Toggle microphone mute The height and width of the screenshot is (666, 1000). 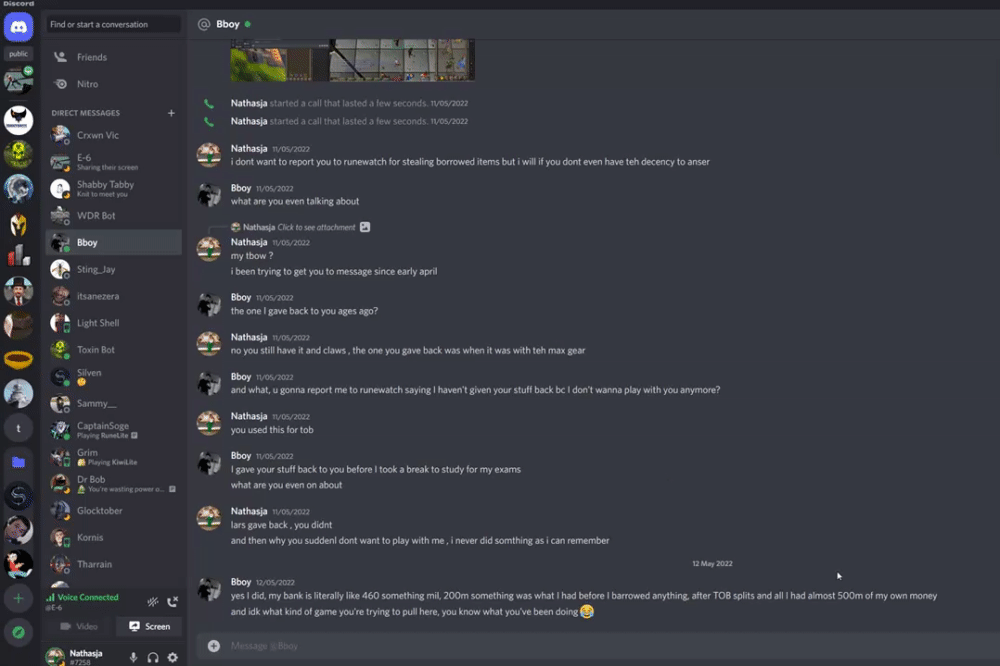coord(133,657)
